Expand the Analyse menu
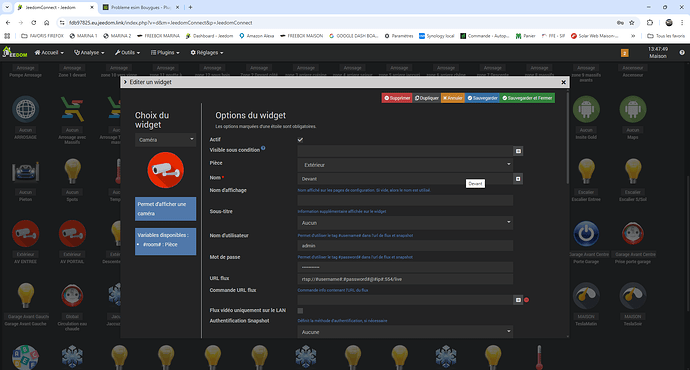 (x=89, y=52)
